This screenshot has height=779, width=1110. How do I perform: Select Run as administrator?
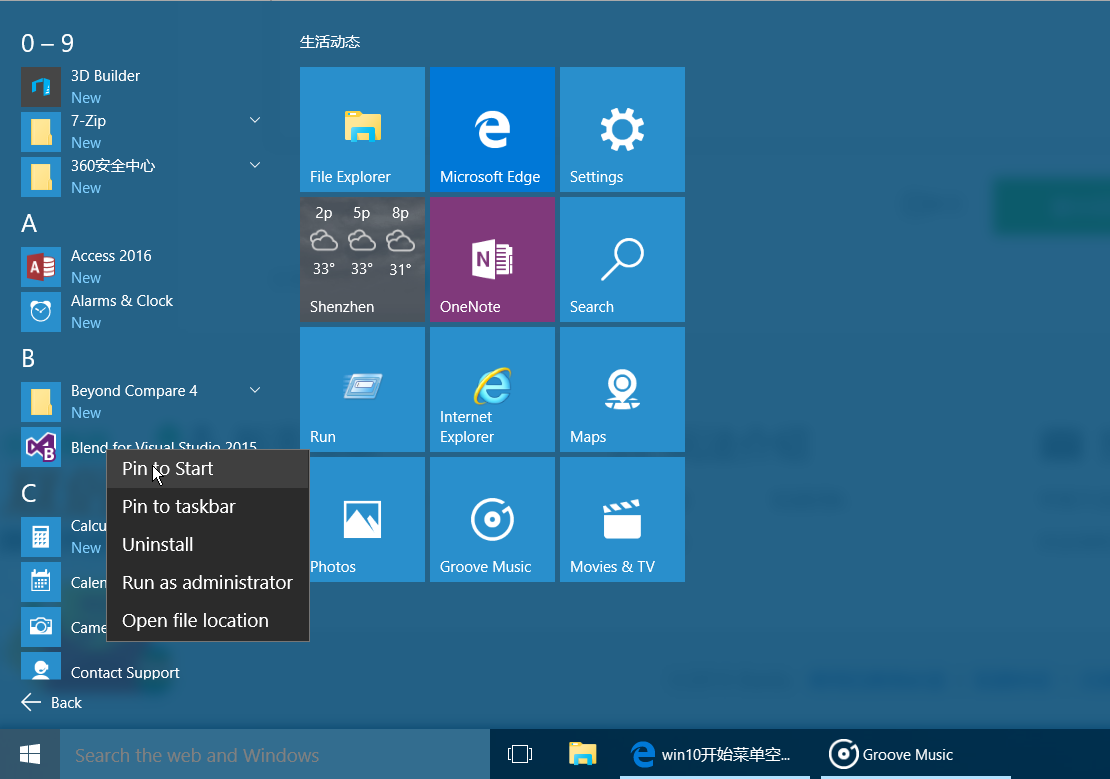pos(207,582)
